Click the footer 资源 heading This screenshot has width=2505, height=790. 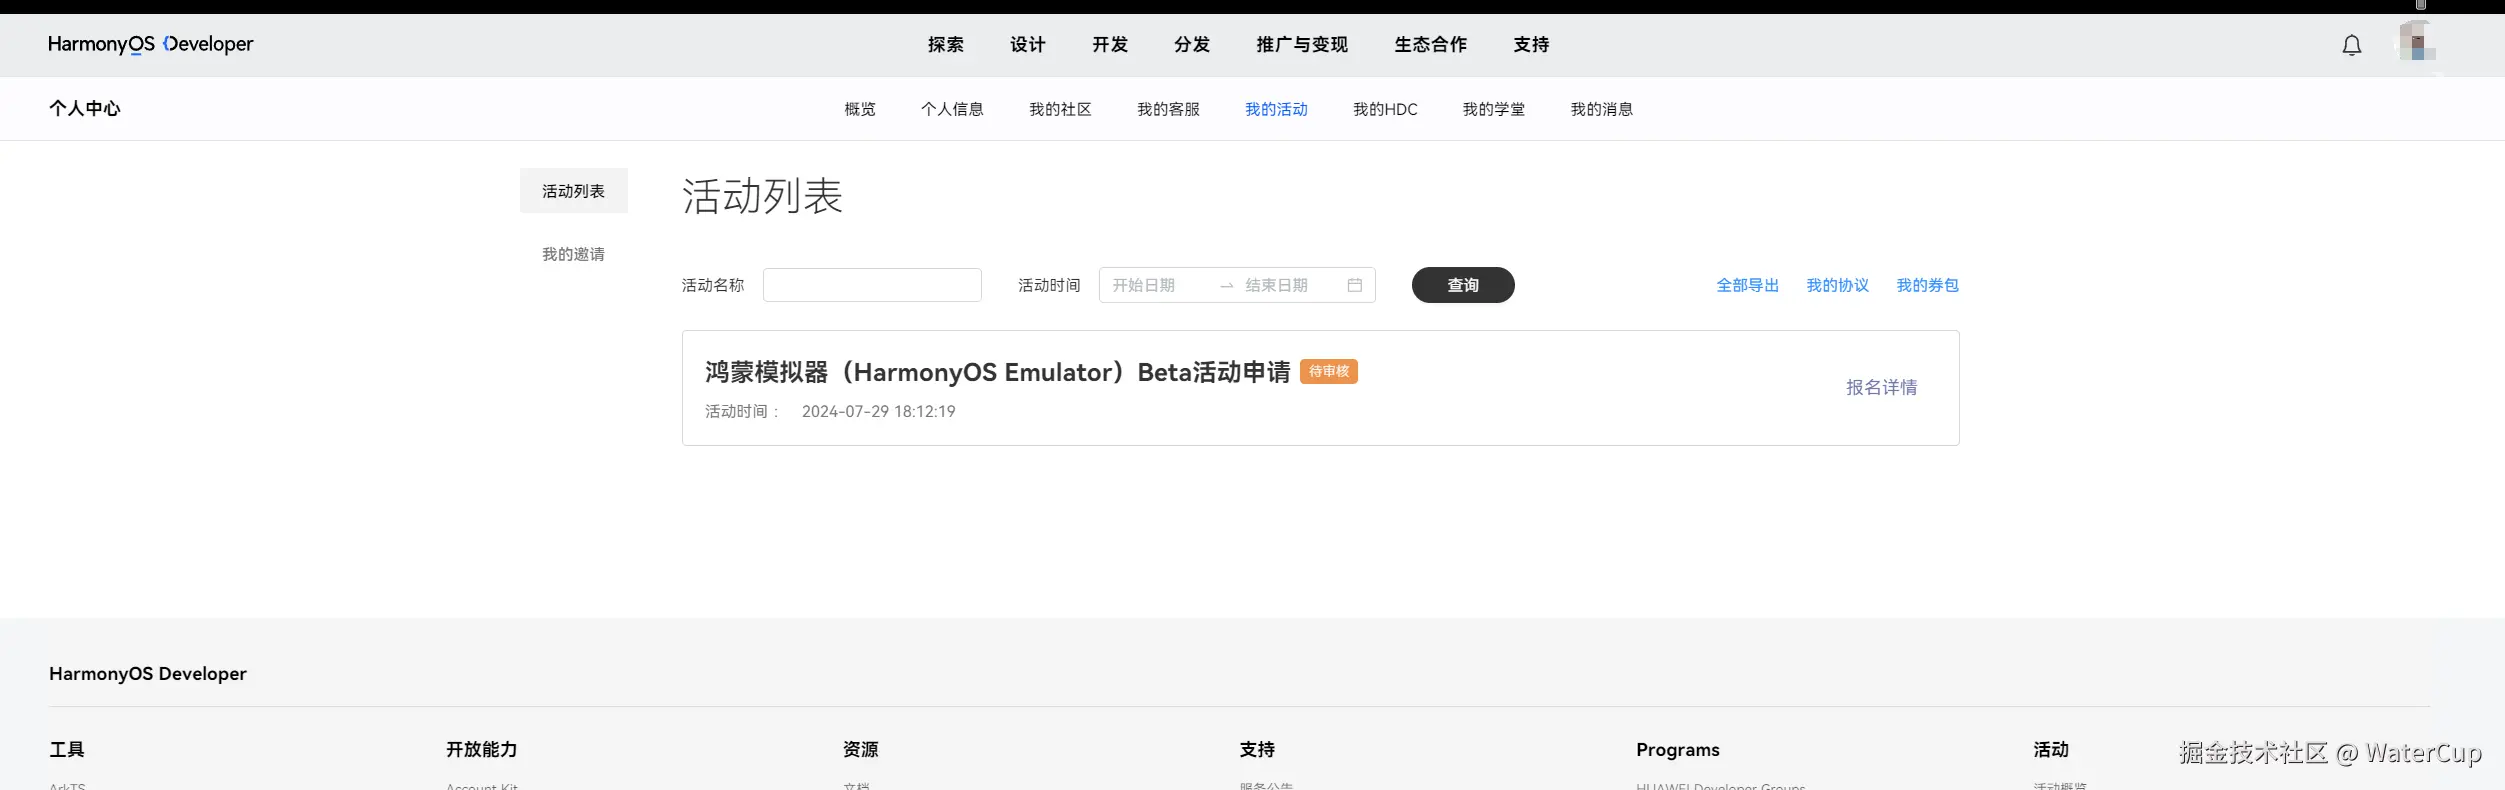pyautogui.click(x=861, y=749)
